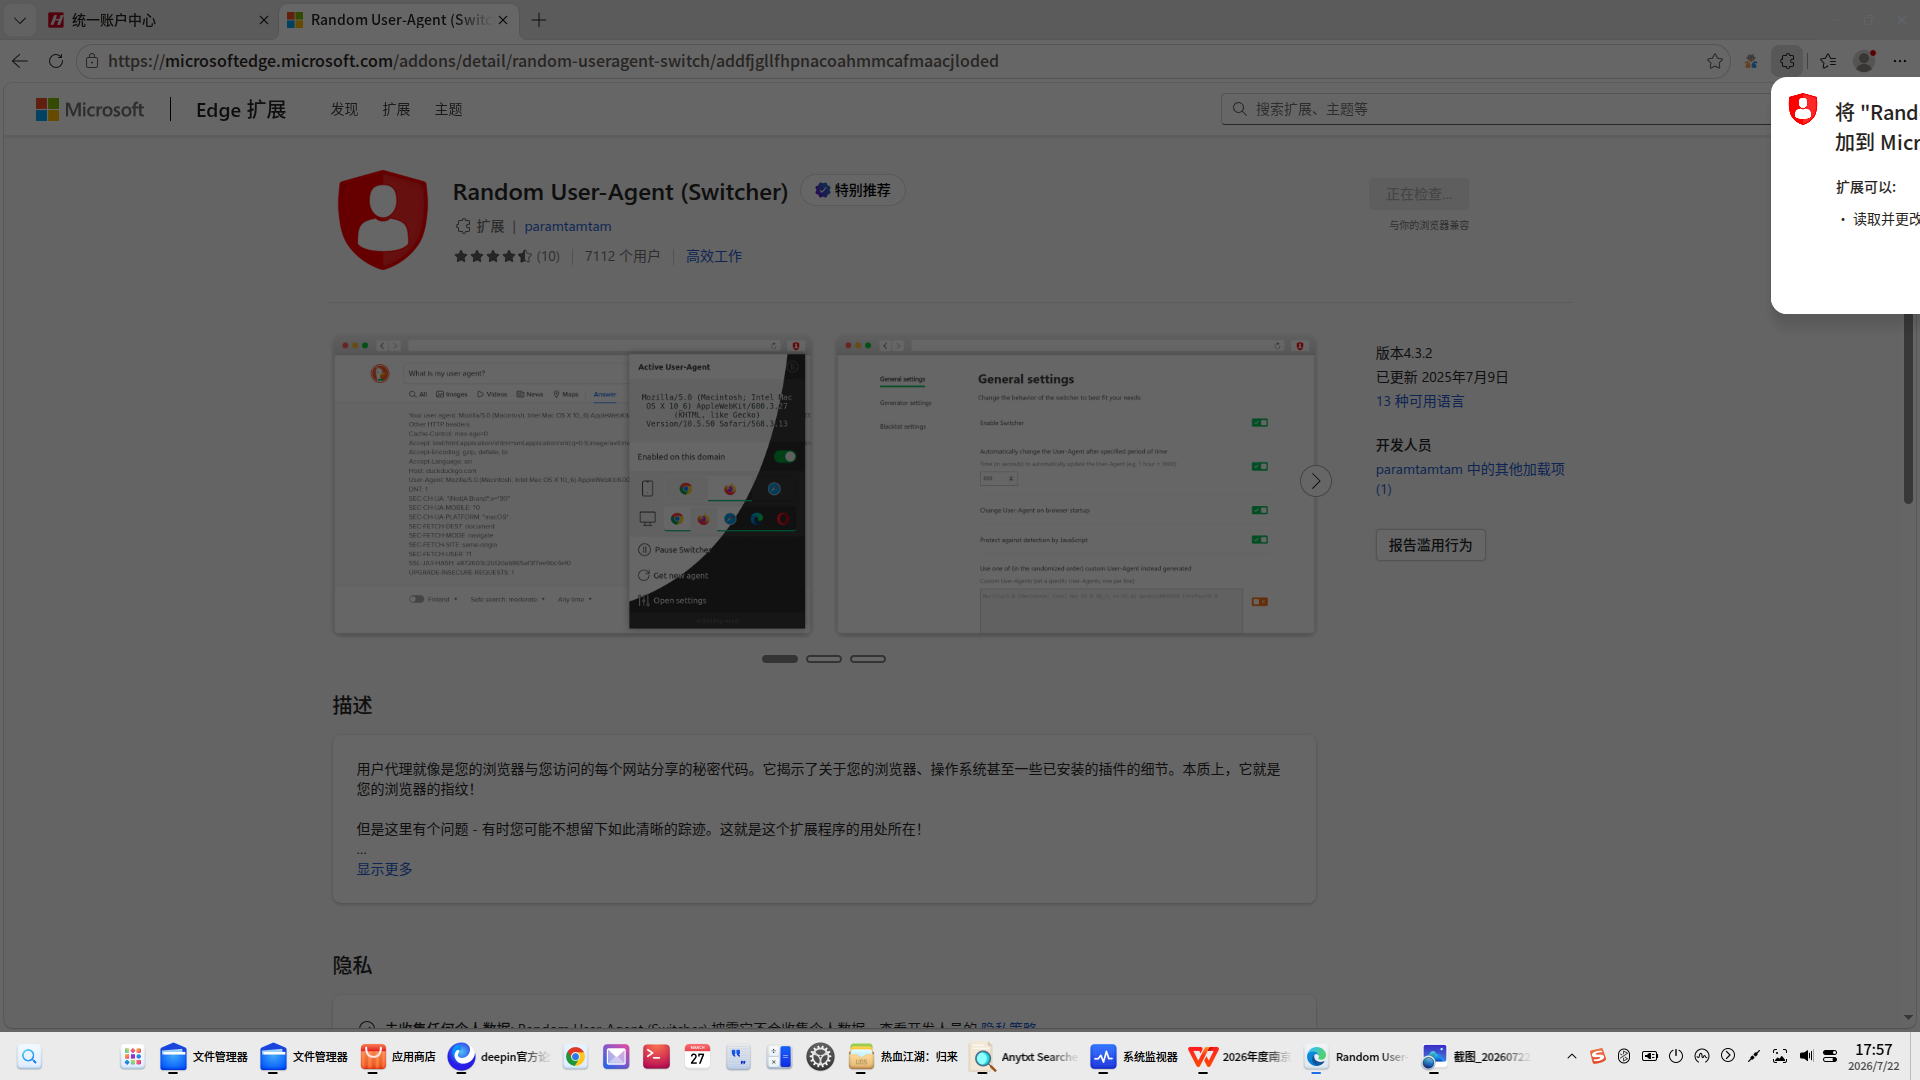Screen dimensions: 1920x1080
Task: Open the 扩展 menu item
Action: [396, 109]
